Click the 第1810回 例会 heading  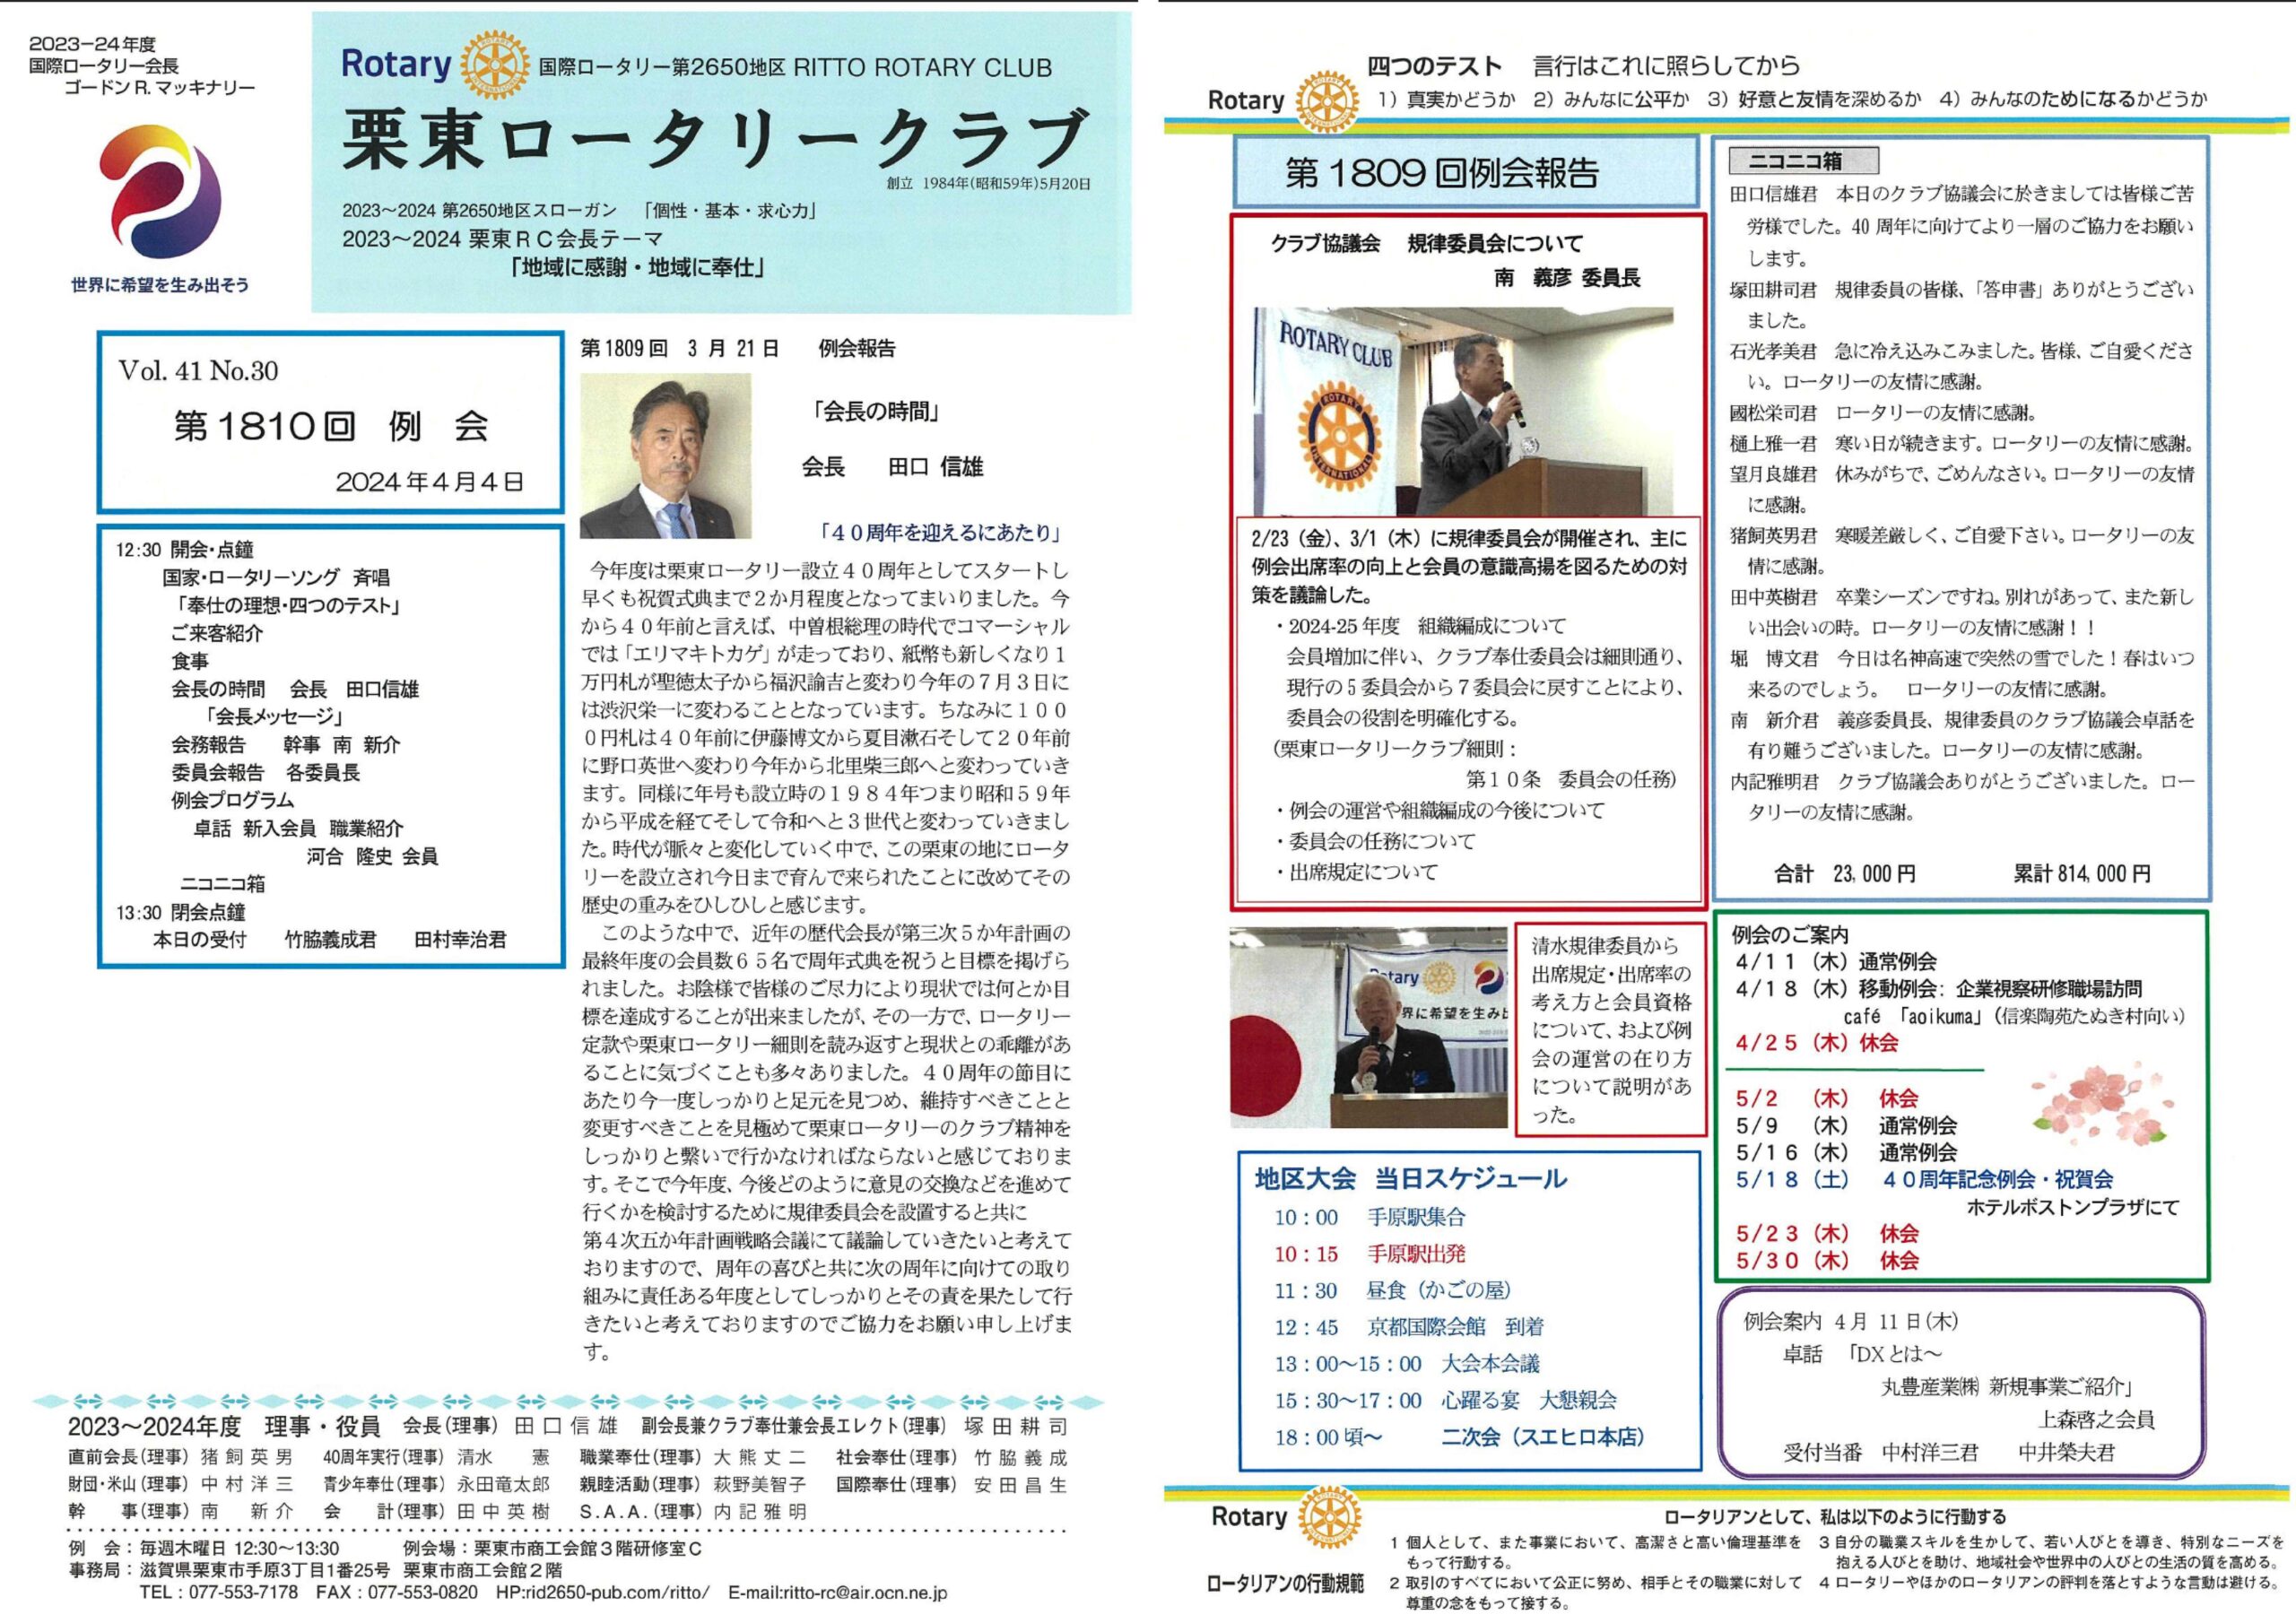pos(330,426)
